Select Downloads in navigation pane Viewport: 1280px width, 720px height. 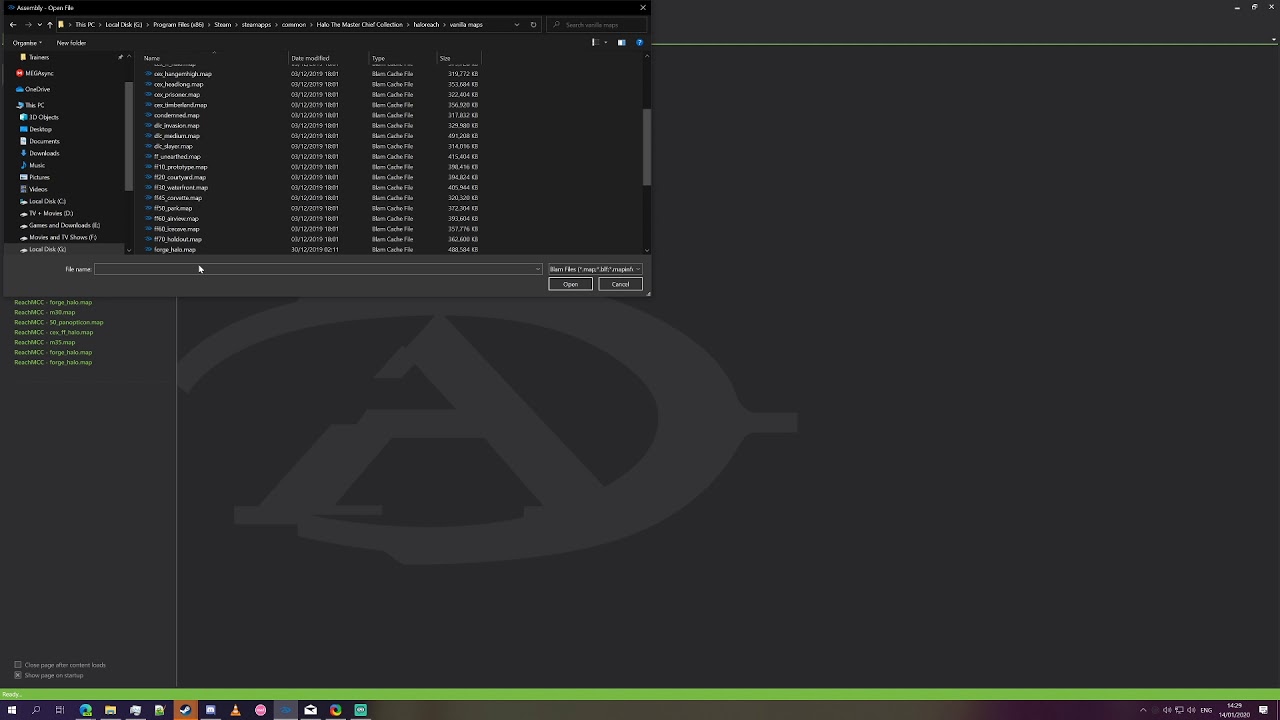(44, 153)
